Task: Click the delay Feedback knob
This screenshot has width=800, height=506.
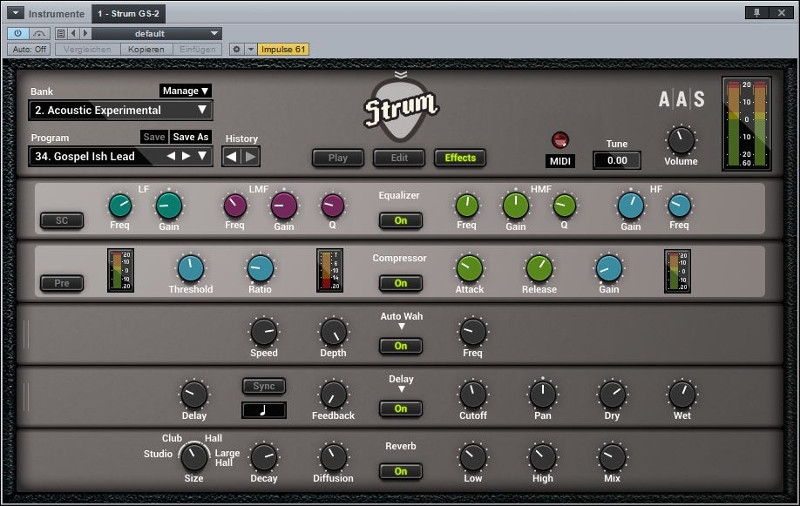Action: coord(333,394)
